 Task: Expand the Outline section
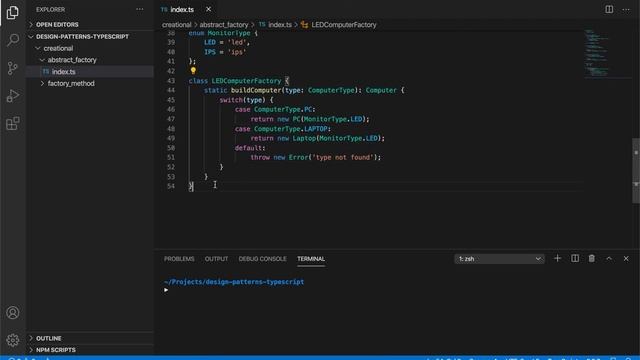tap(90, 338)
